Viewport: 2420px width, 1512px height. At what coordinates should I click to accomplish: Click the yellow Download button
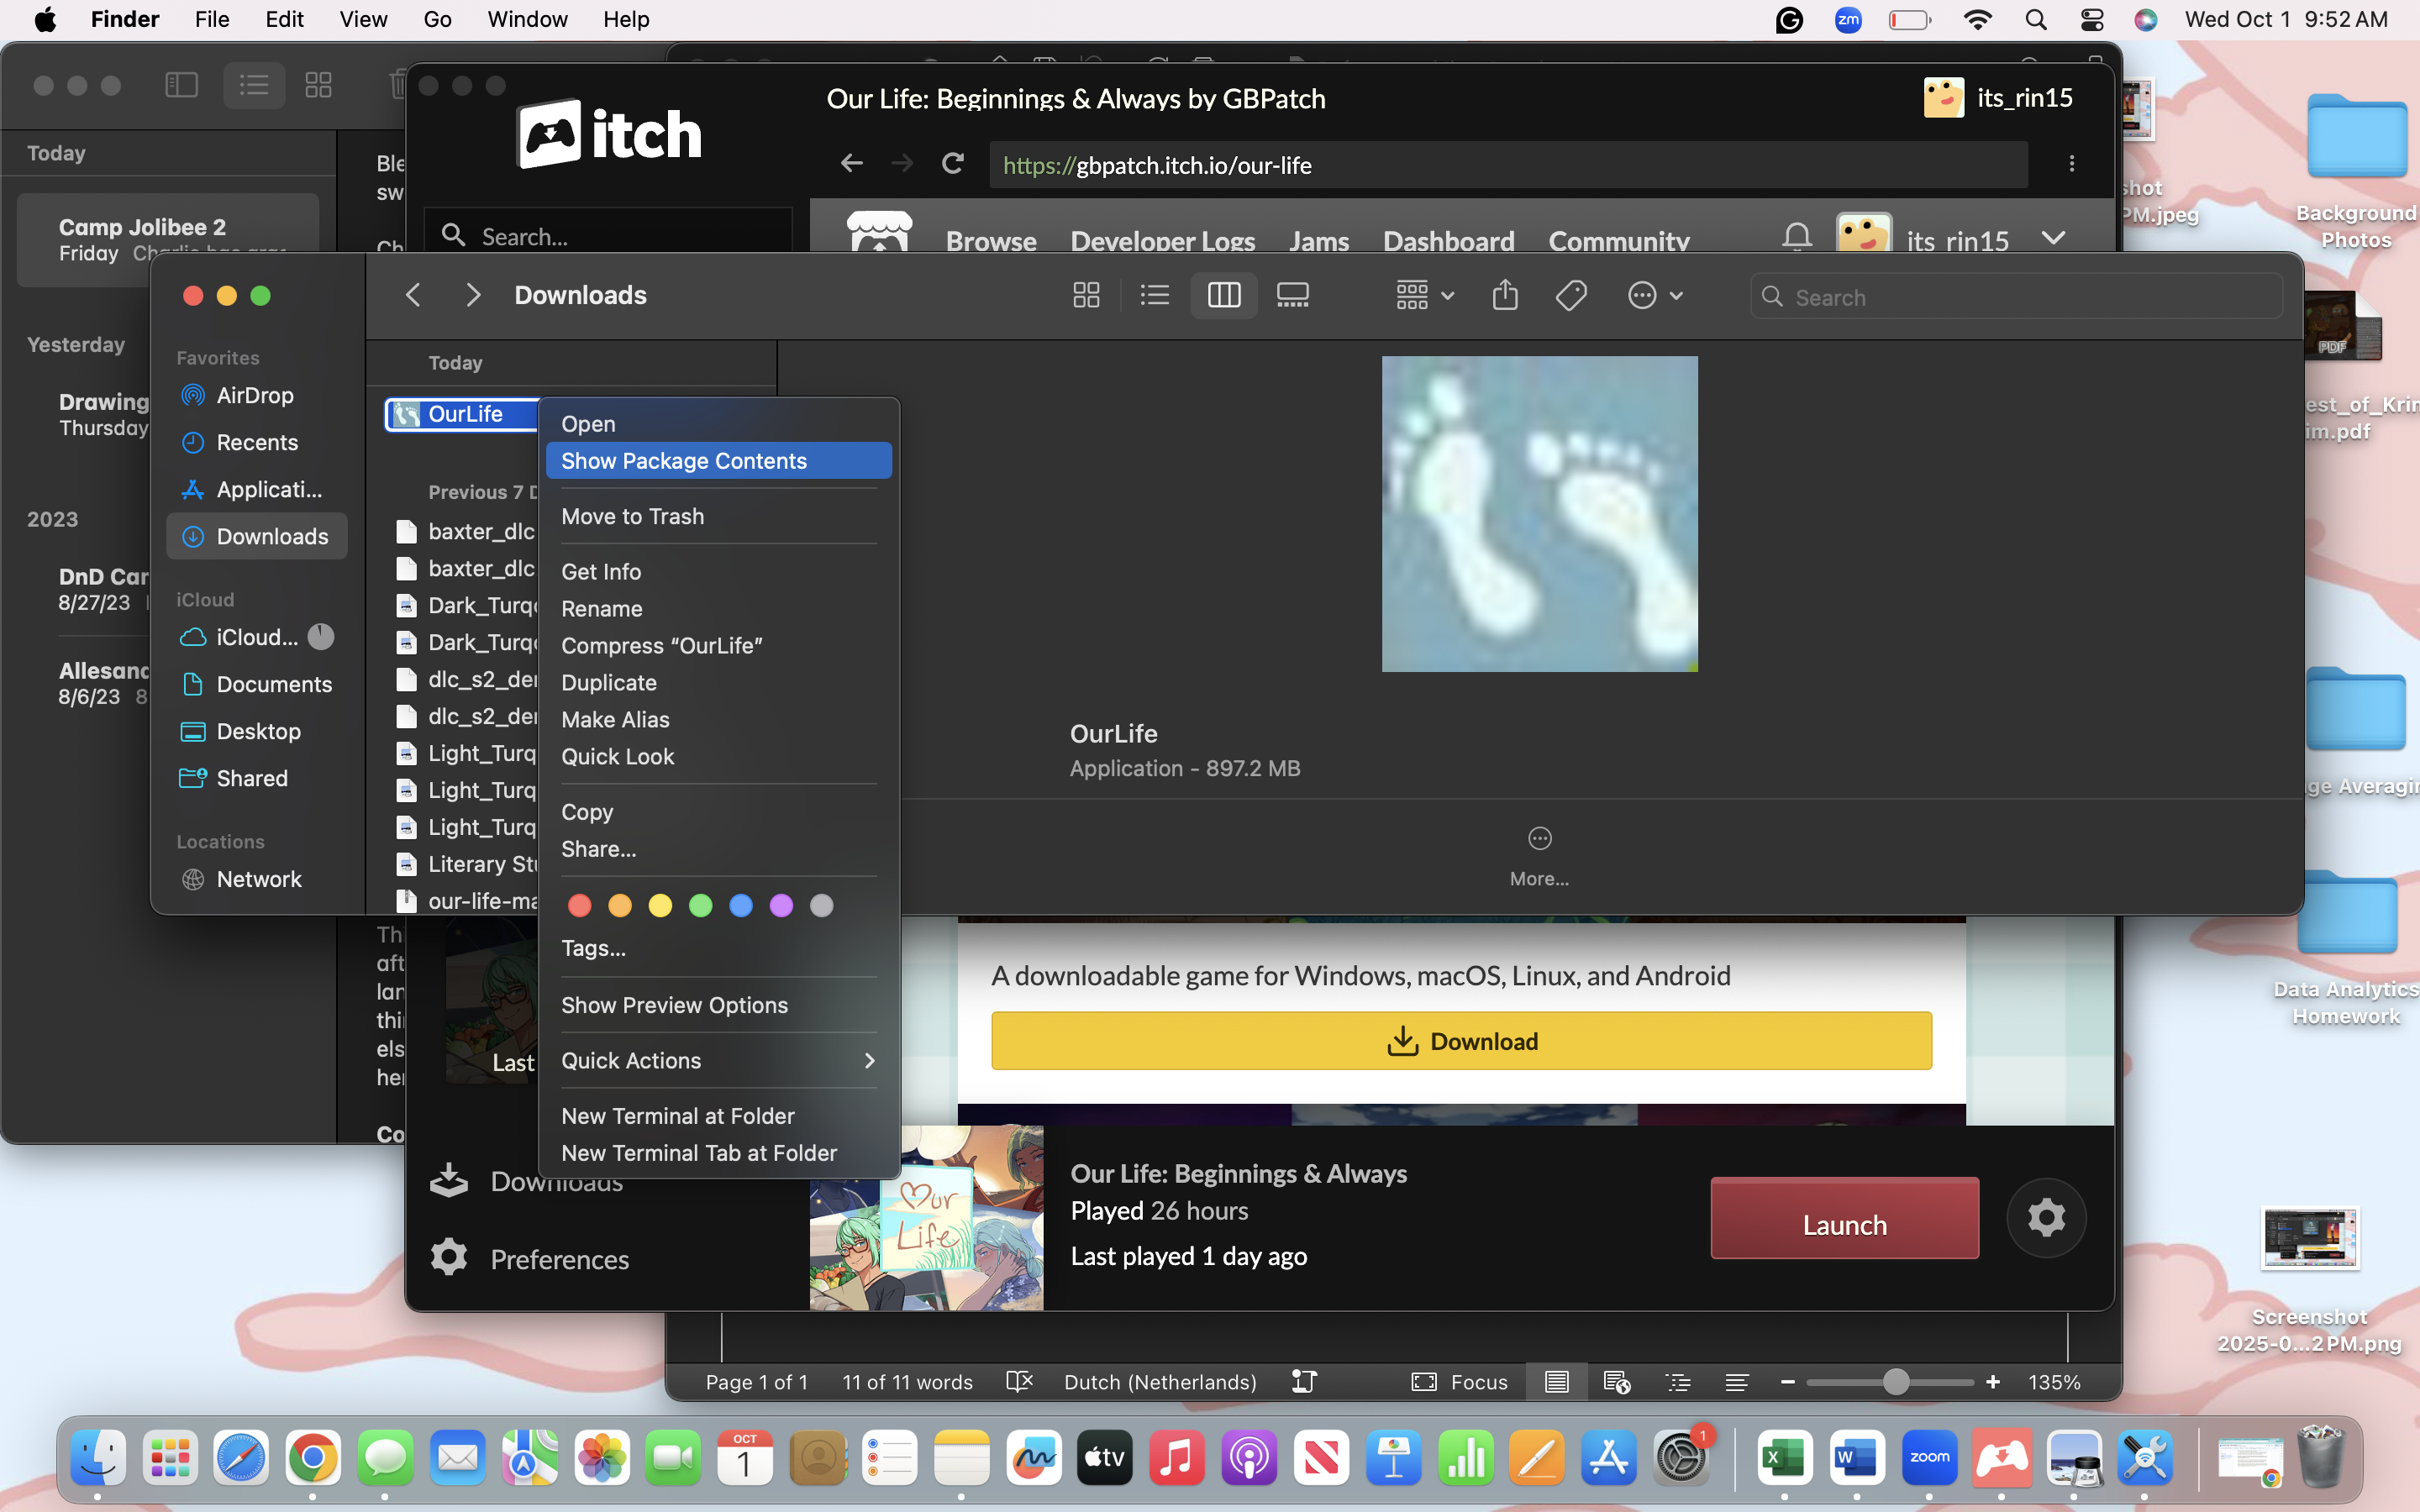(x=1461, y=1041)
